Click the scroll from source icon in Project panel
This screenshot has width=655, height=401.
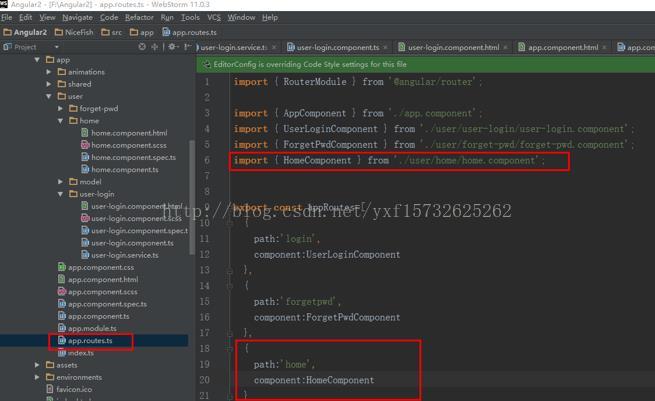[142, 47]
